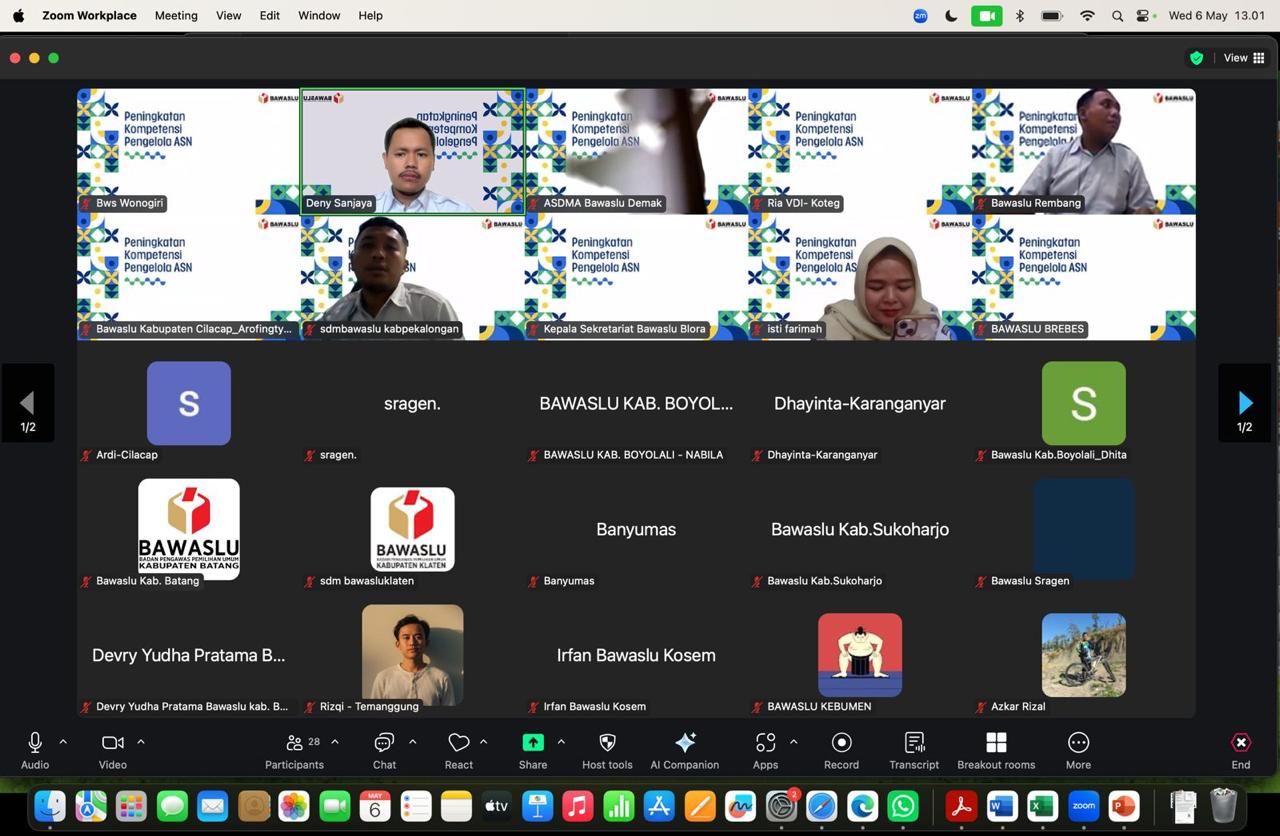
Task: Open the Participants panel
Action: [x=294, y=750]
